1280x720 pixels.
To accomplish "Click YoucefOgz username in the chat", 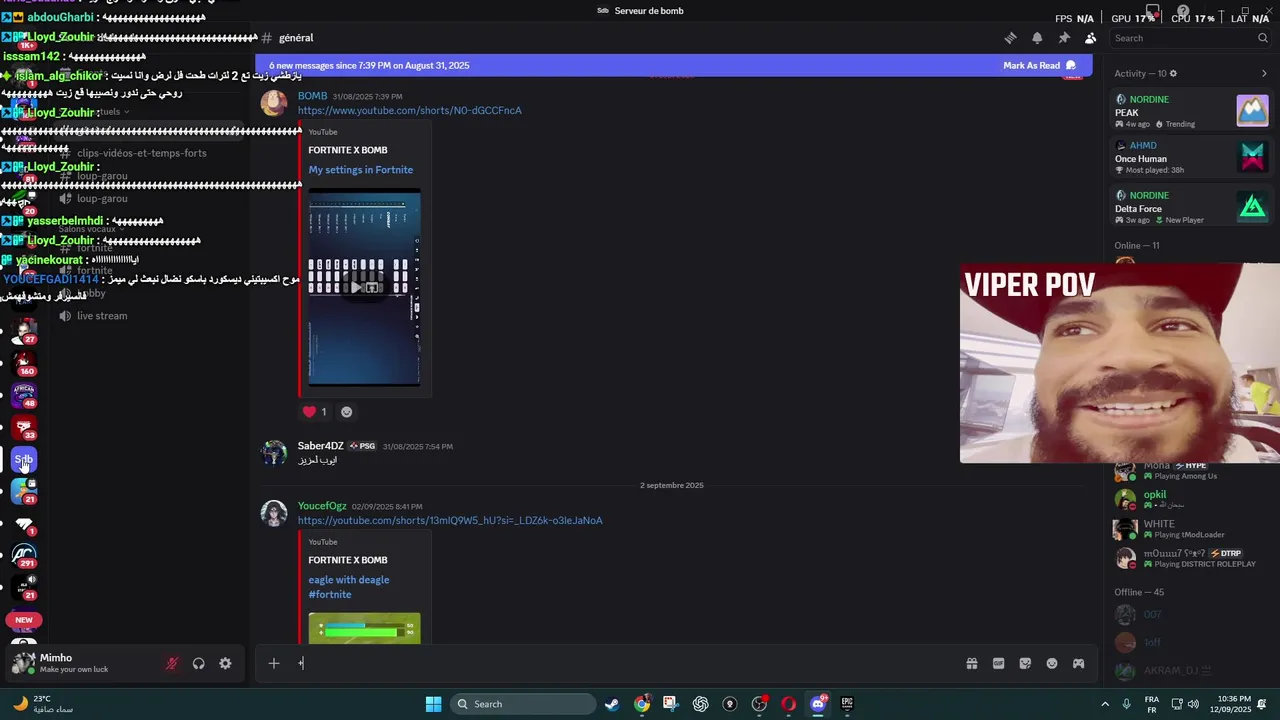I will (322, 506).
